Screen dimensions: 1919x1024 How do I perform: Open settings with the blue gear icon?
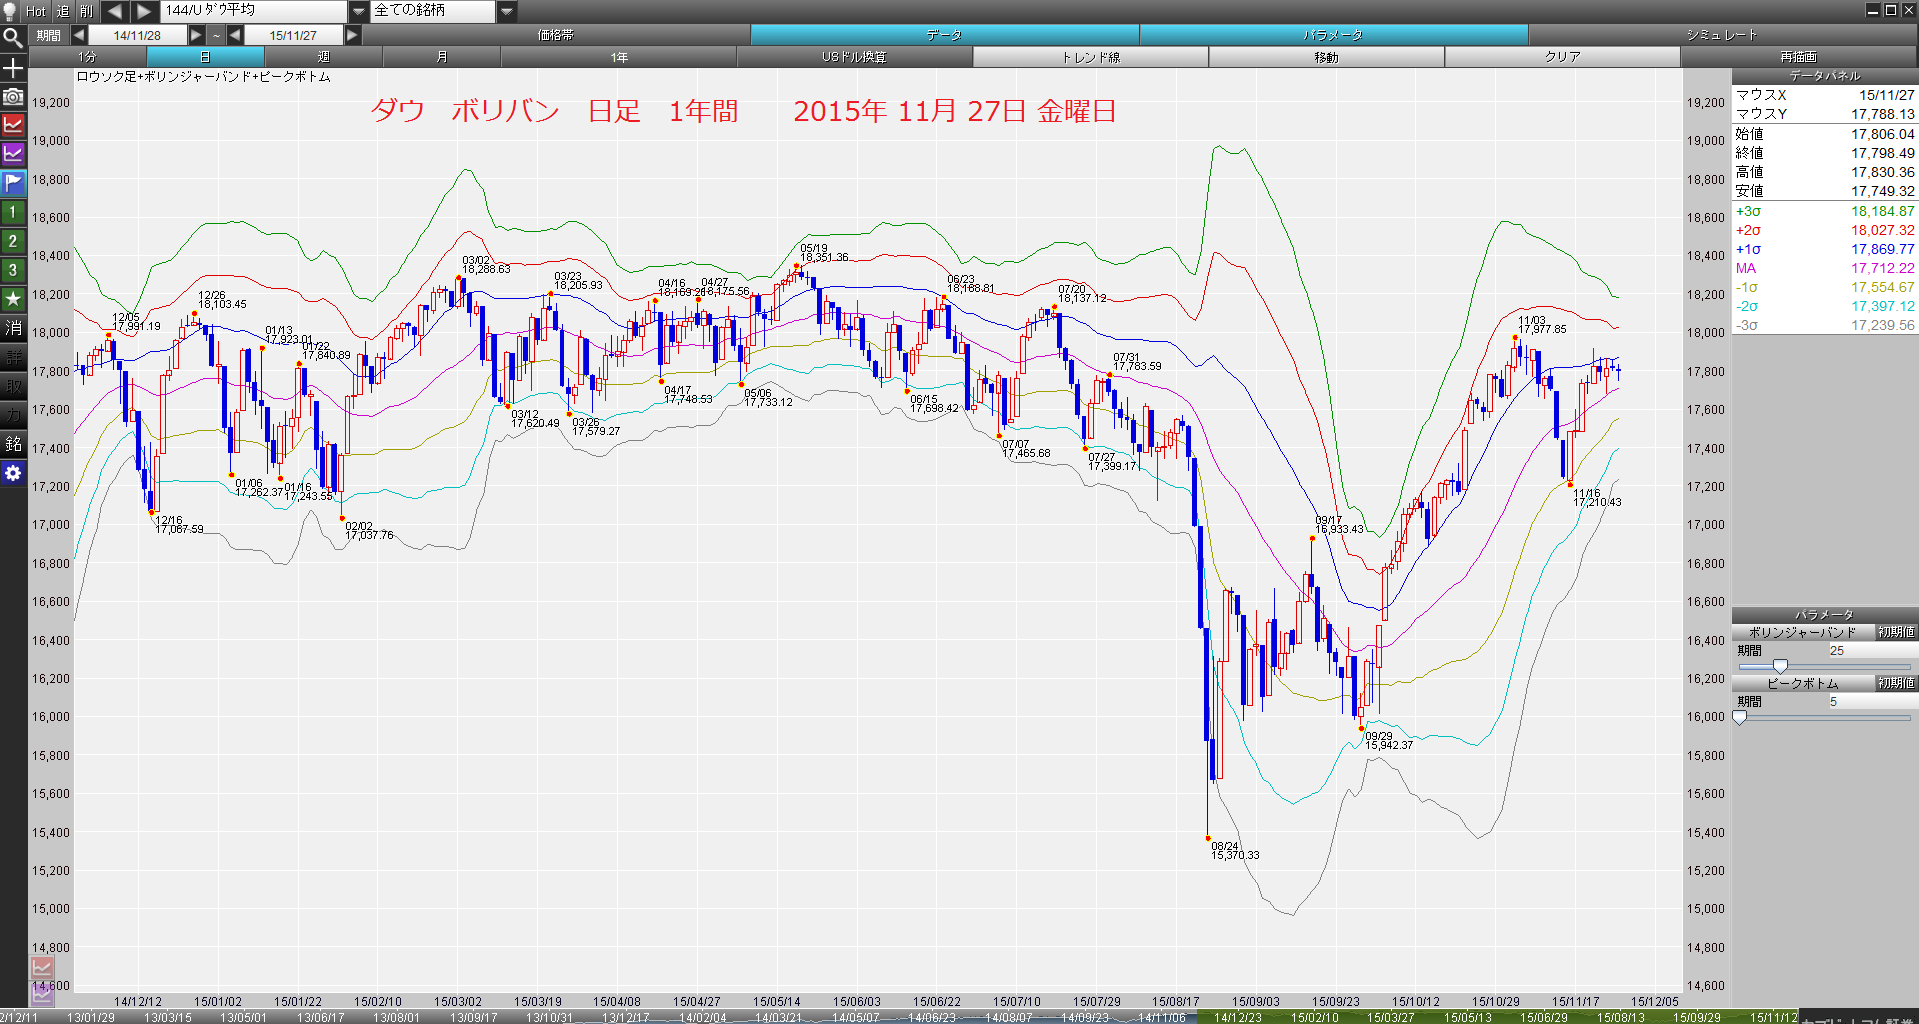13,473
